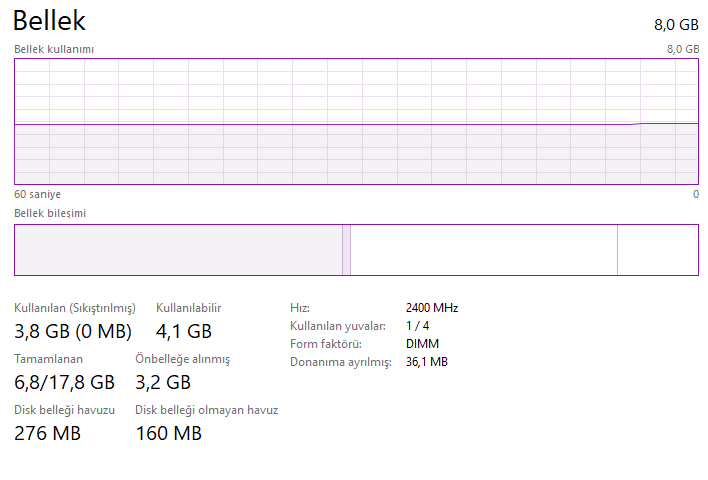Viewport: 708px width, 480px height.
Task: Click the 6,8/17,8 GB committed value
Action: pyautogui.click(x=64, y=382)
